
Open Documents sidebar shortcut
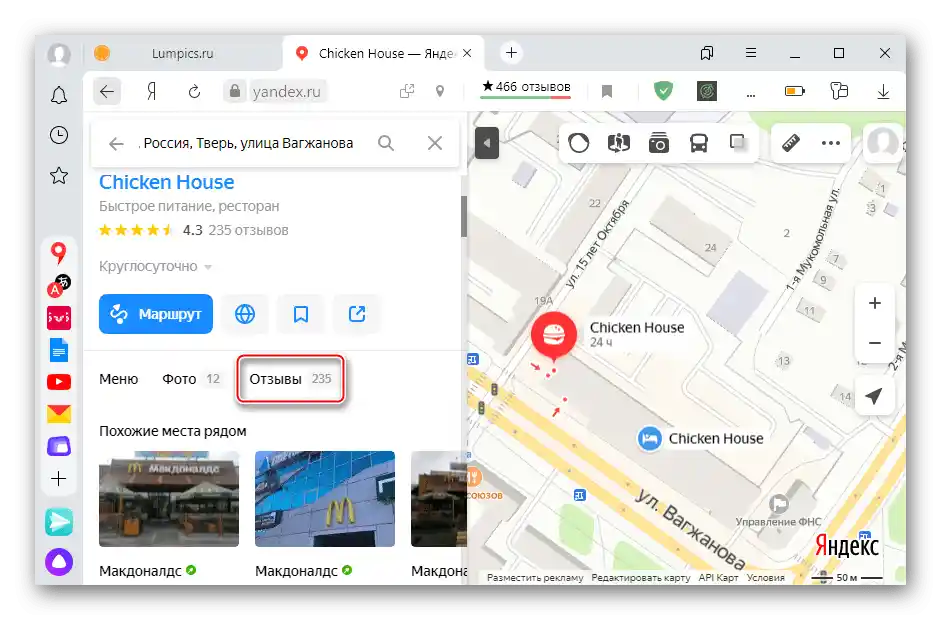pos(59,350)
